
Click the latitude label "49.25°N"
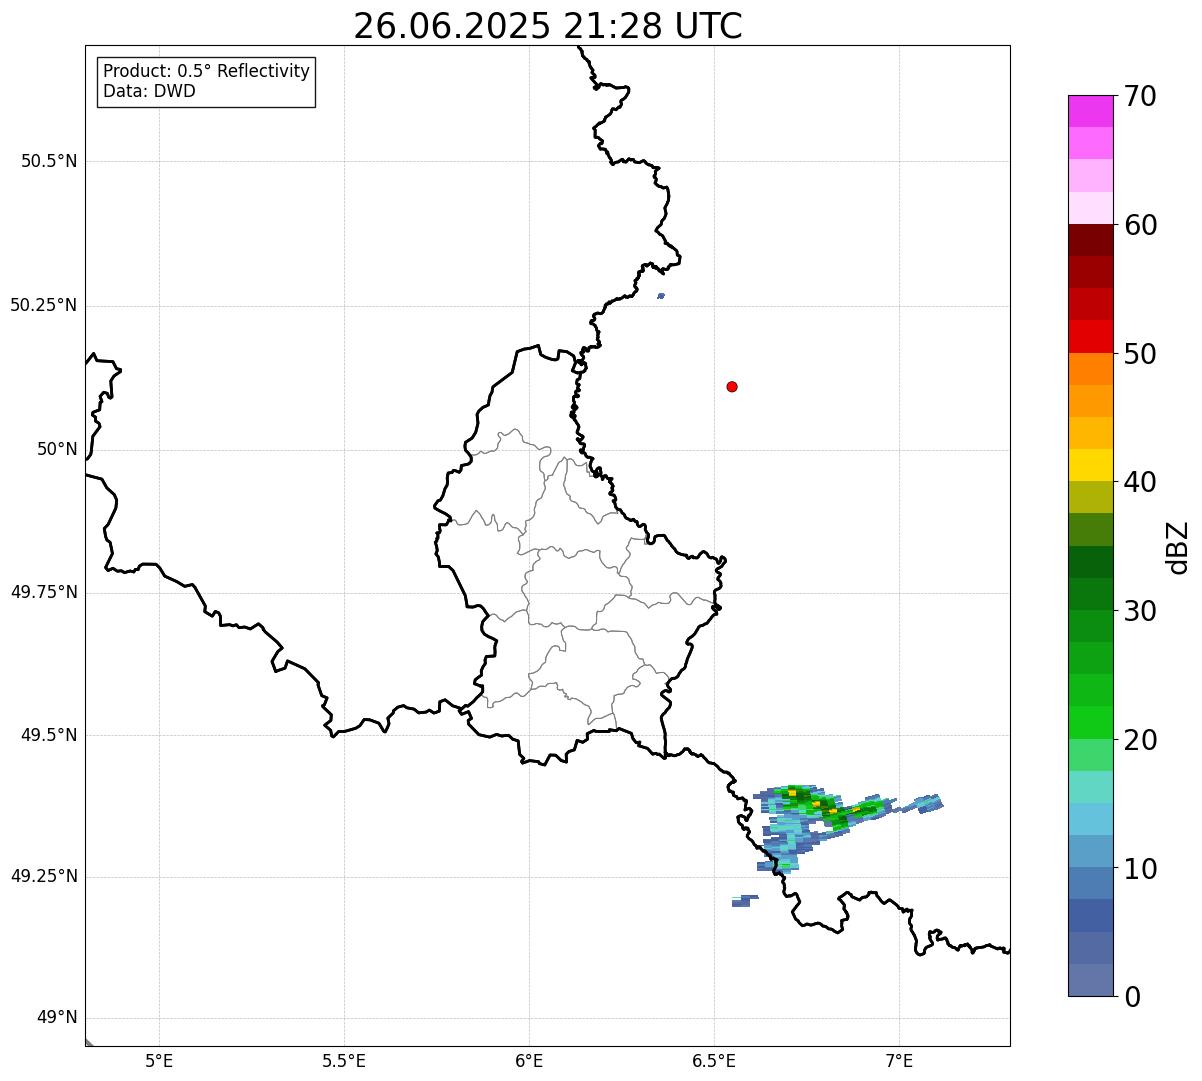pyautogui.click(x=44, y=876)
